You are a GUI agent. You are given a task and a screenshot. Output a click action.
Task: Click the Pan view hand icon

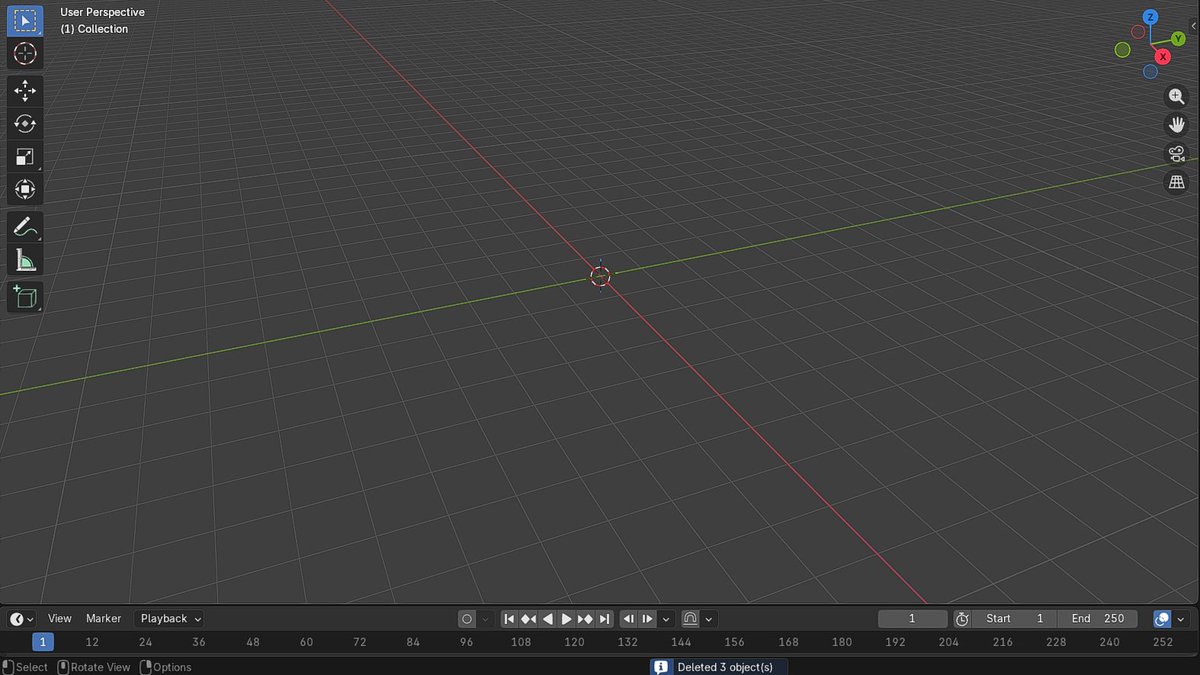pyautogui.click(x=1177, y=125)
